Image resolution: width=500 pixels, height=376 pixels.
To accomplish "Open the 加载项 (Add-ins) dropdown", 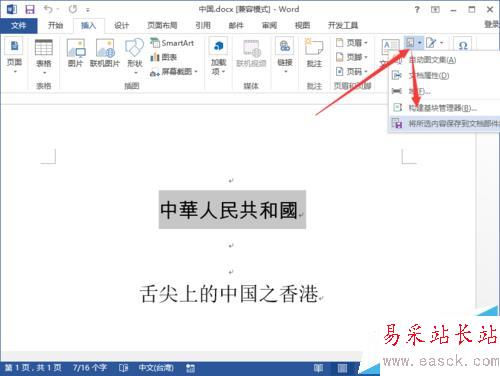I will [218, 56].
